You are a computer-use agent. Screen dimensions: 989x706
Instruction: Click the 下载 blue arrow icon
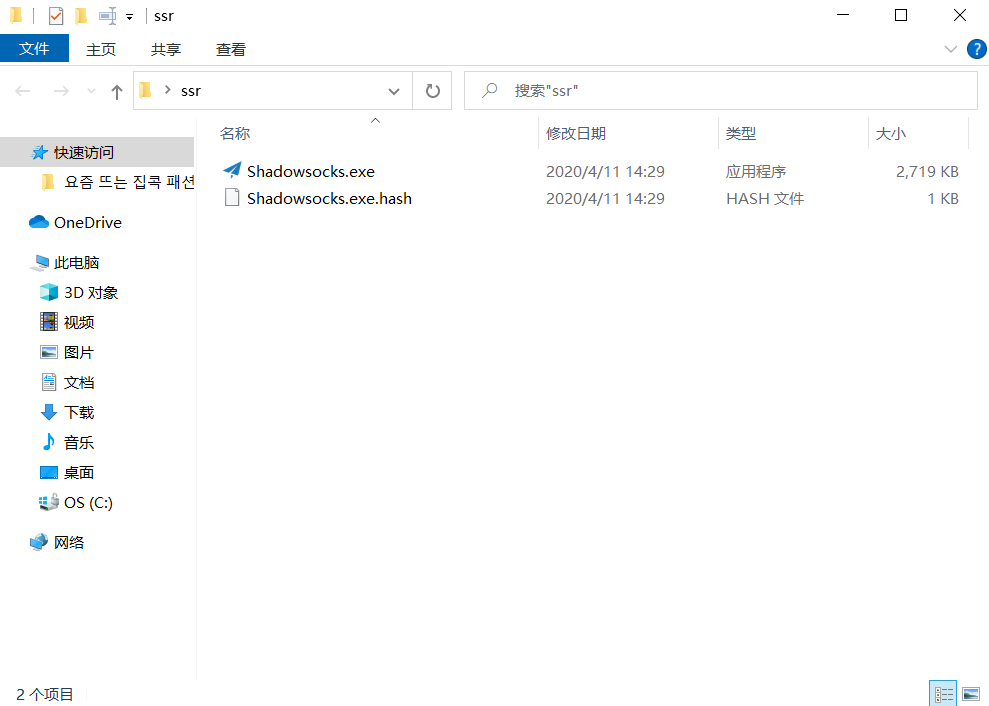[x=49, y=413]
